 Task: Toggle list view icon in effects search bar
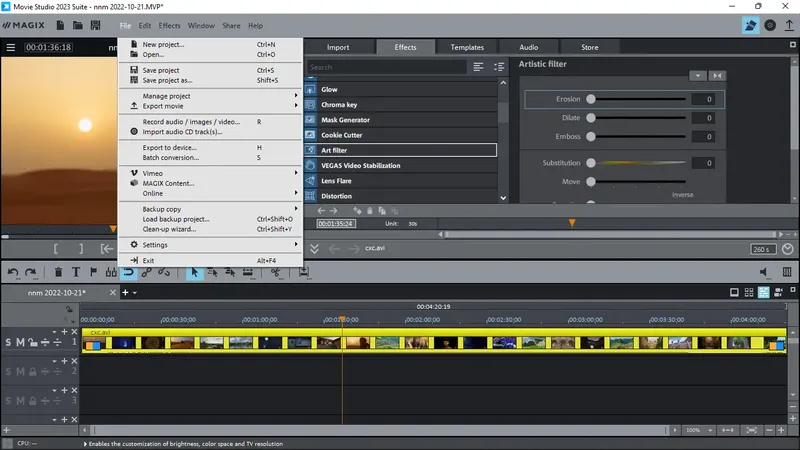[x=478, y=67]
